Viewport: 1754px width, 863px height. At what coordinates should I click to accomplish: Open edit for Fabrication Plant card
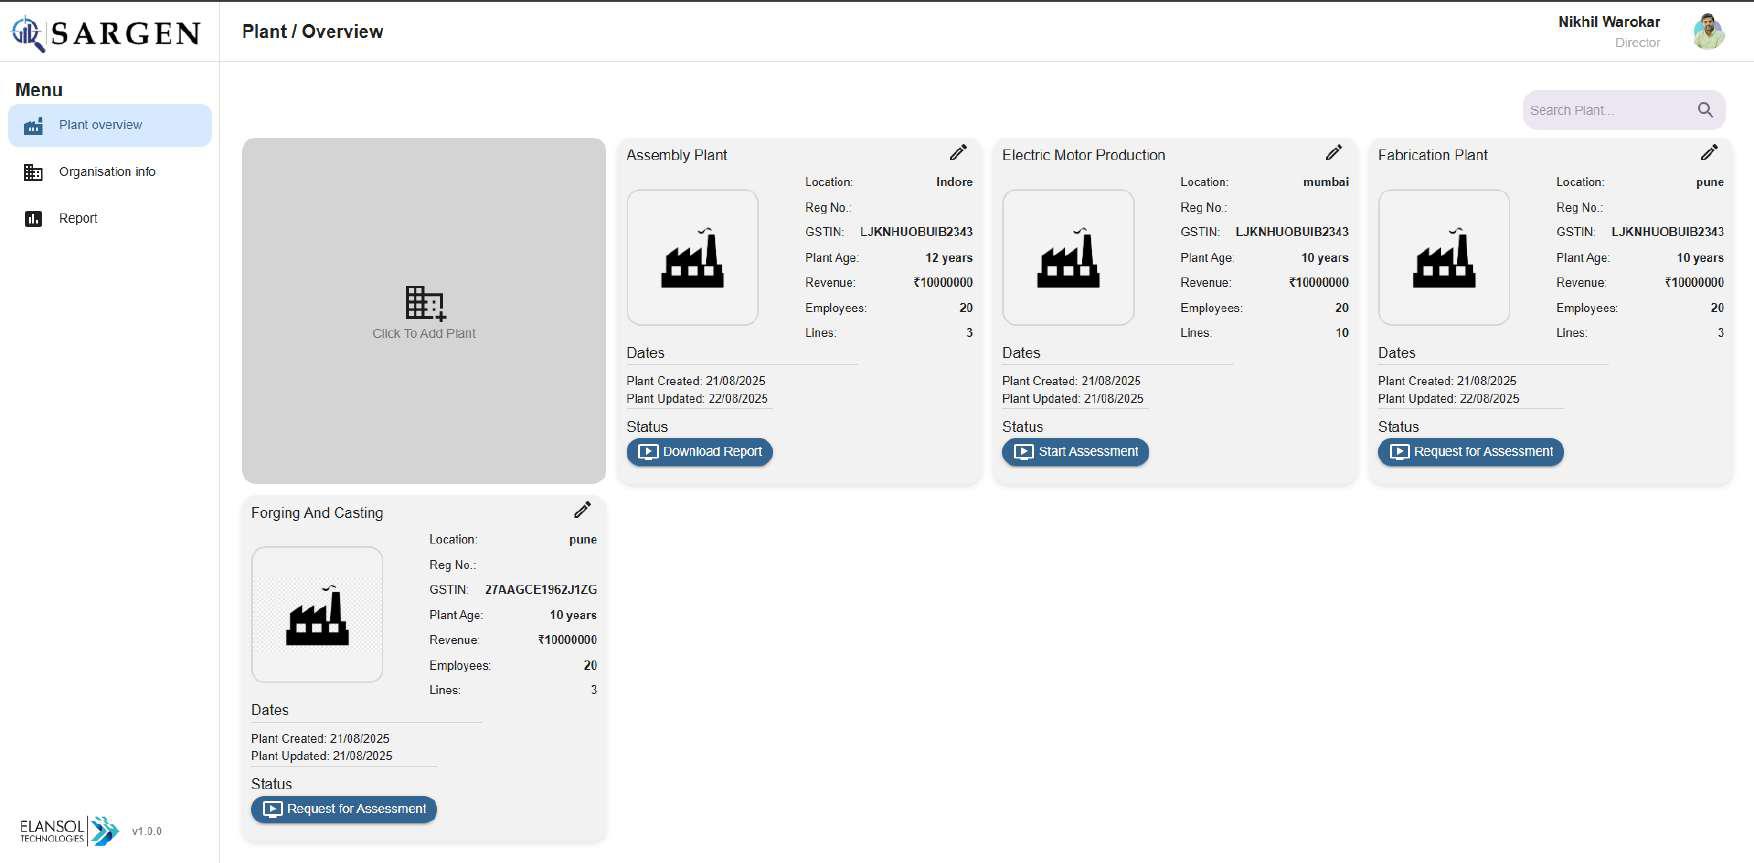click(1709, 153)
